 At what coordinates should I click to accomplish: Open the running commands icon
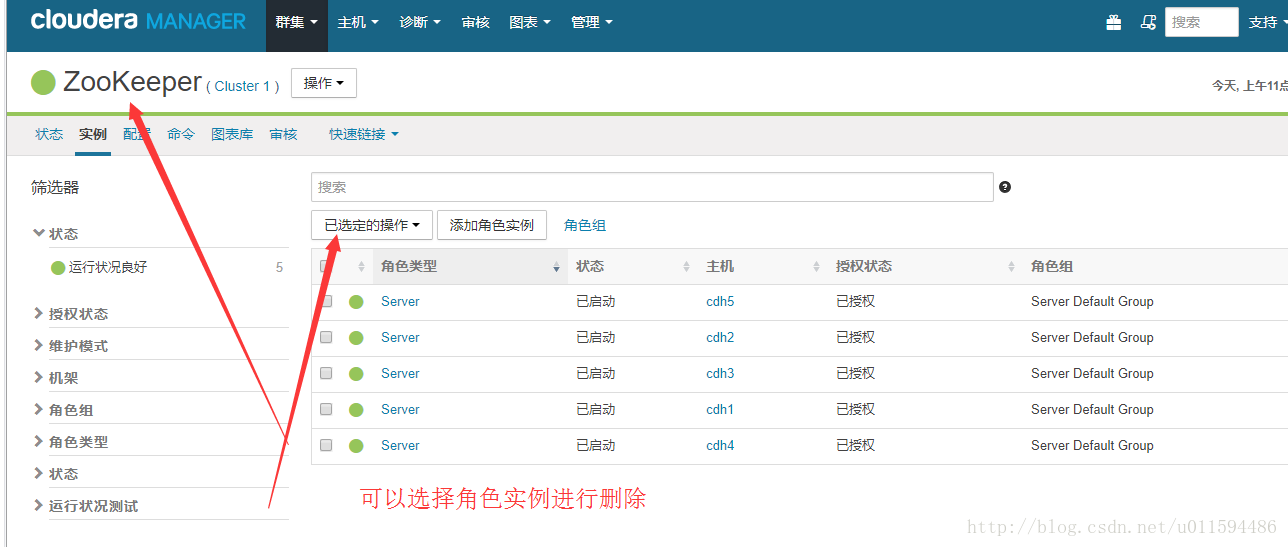1149,22
